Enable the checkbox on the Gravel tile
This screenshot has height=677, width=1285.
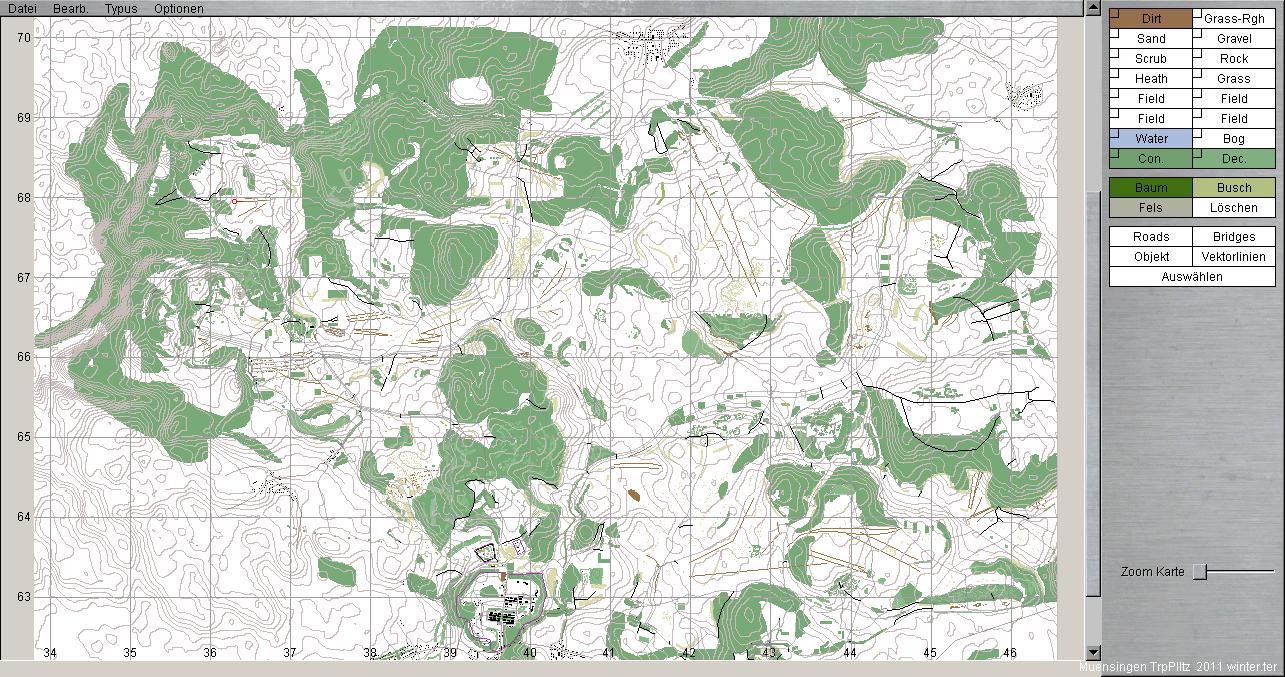[1197, 33]
